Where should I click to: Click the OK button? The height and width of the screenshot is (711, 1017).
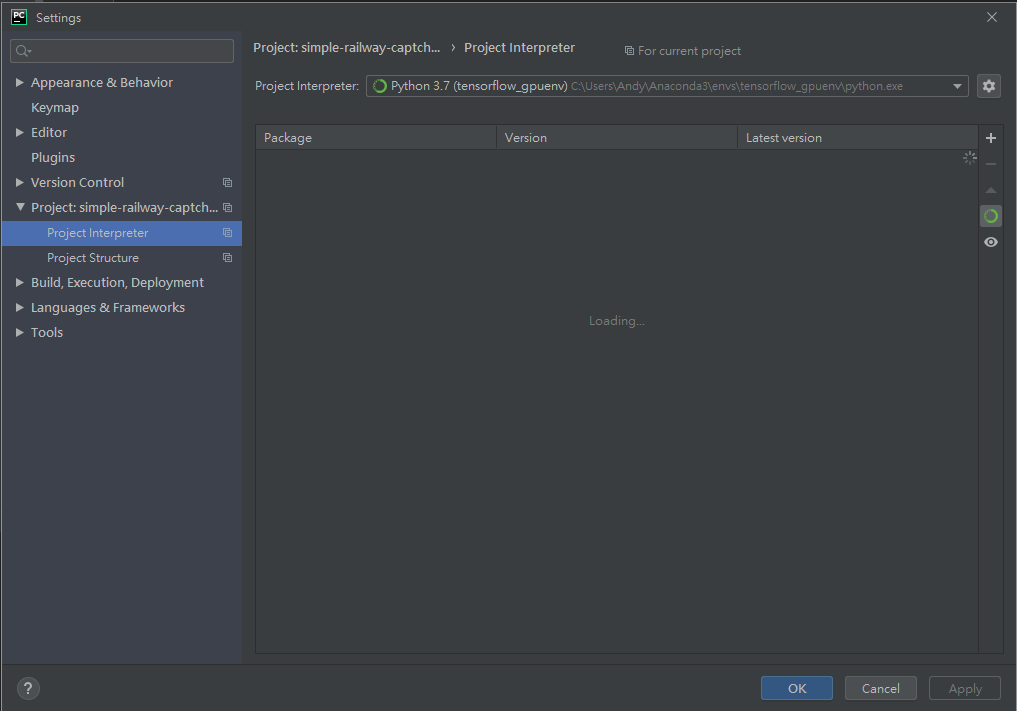pos(796,688)
